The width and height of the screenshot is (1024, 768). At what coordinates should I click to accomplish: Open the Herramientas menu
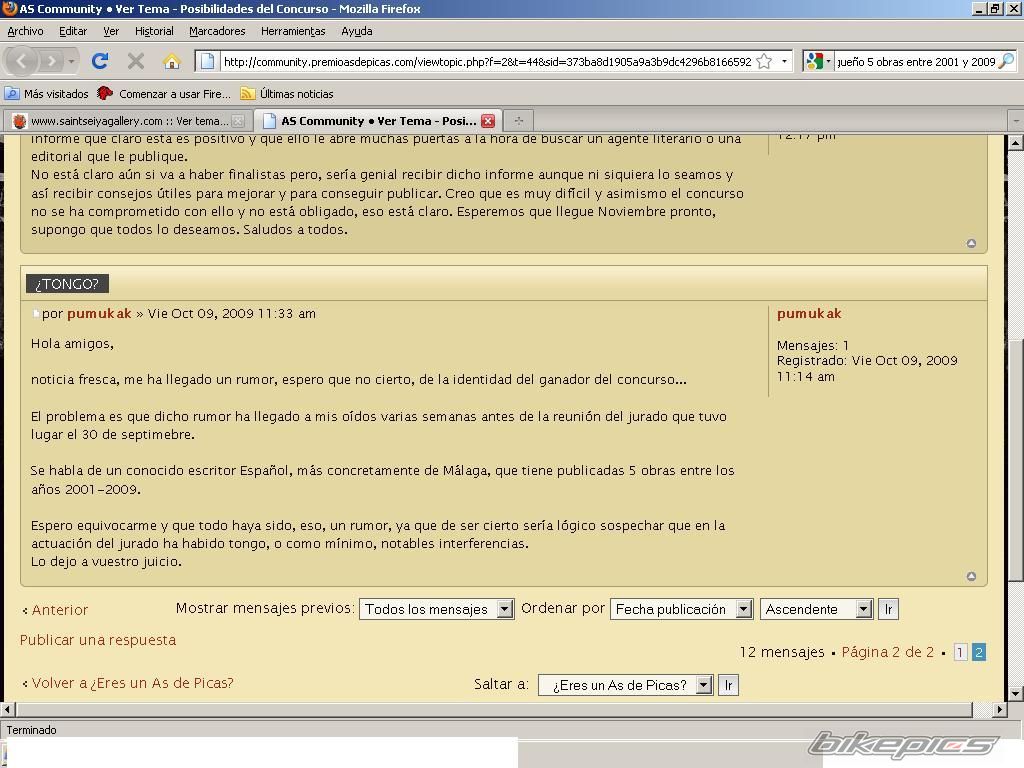click(293, 31)
